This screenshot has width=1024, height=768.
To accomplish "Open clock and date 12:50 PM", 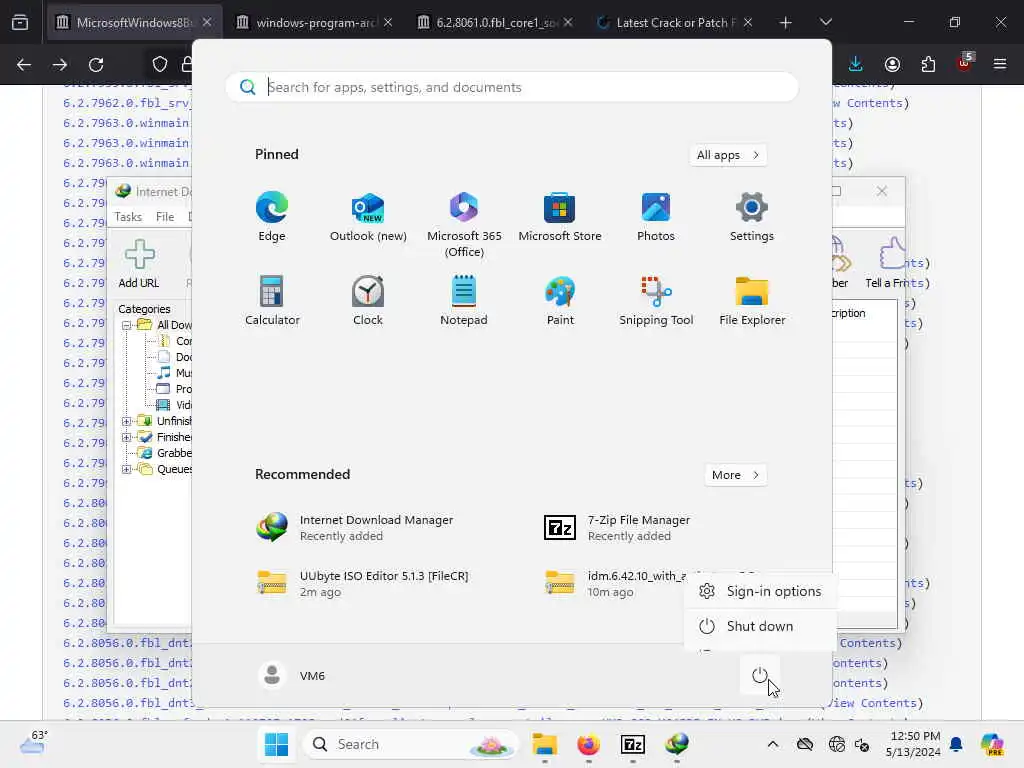I will point(912,744).
